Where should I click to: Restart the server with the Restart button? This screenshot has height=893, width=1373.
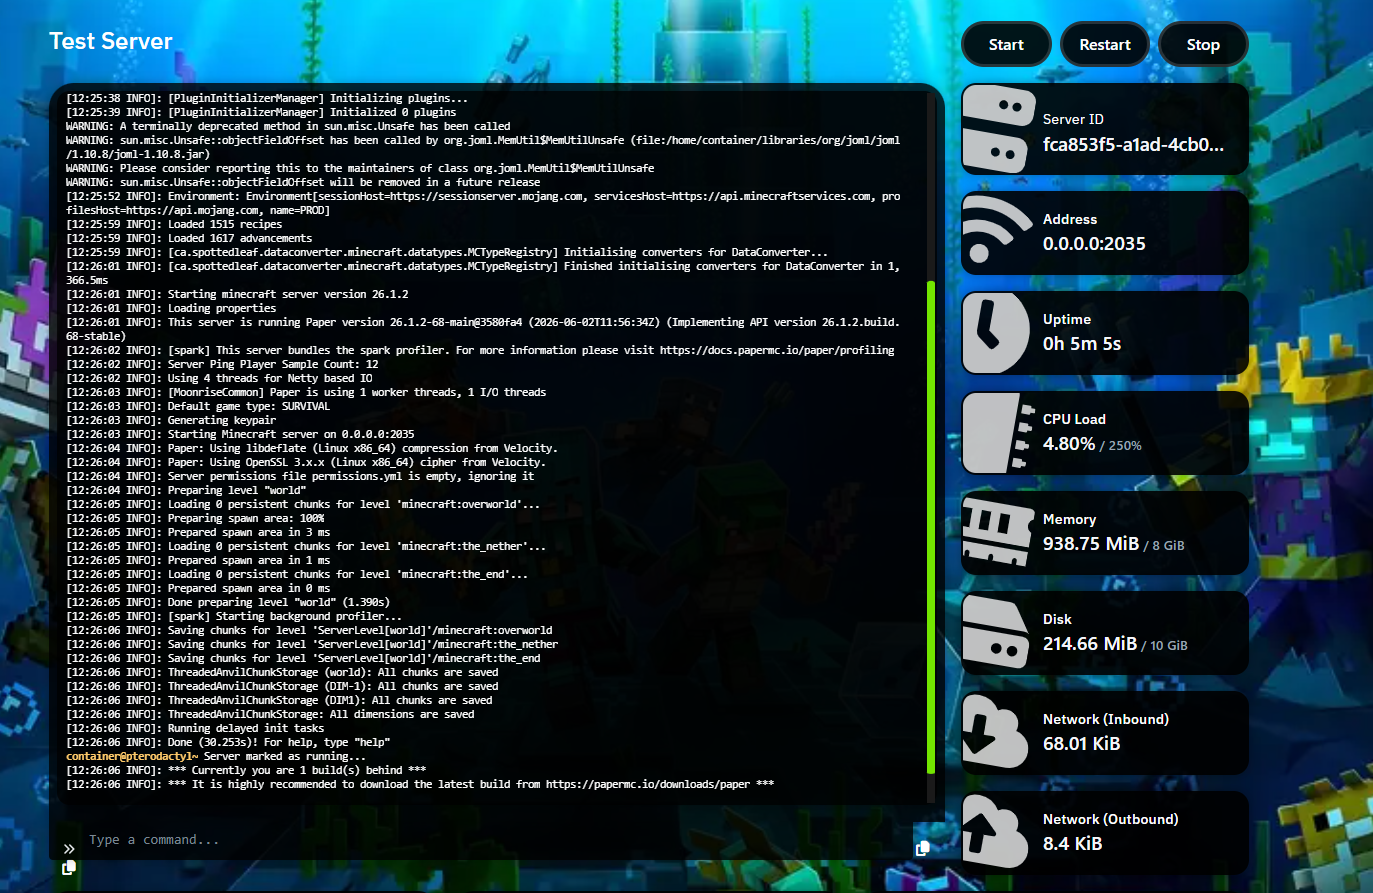[x=1105, y=45]
